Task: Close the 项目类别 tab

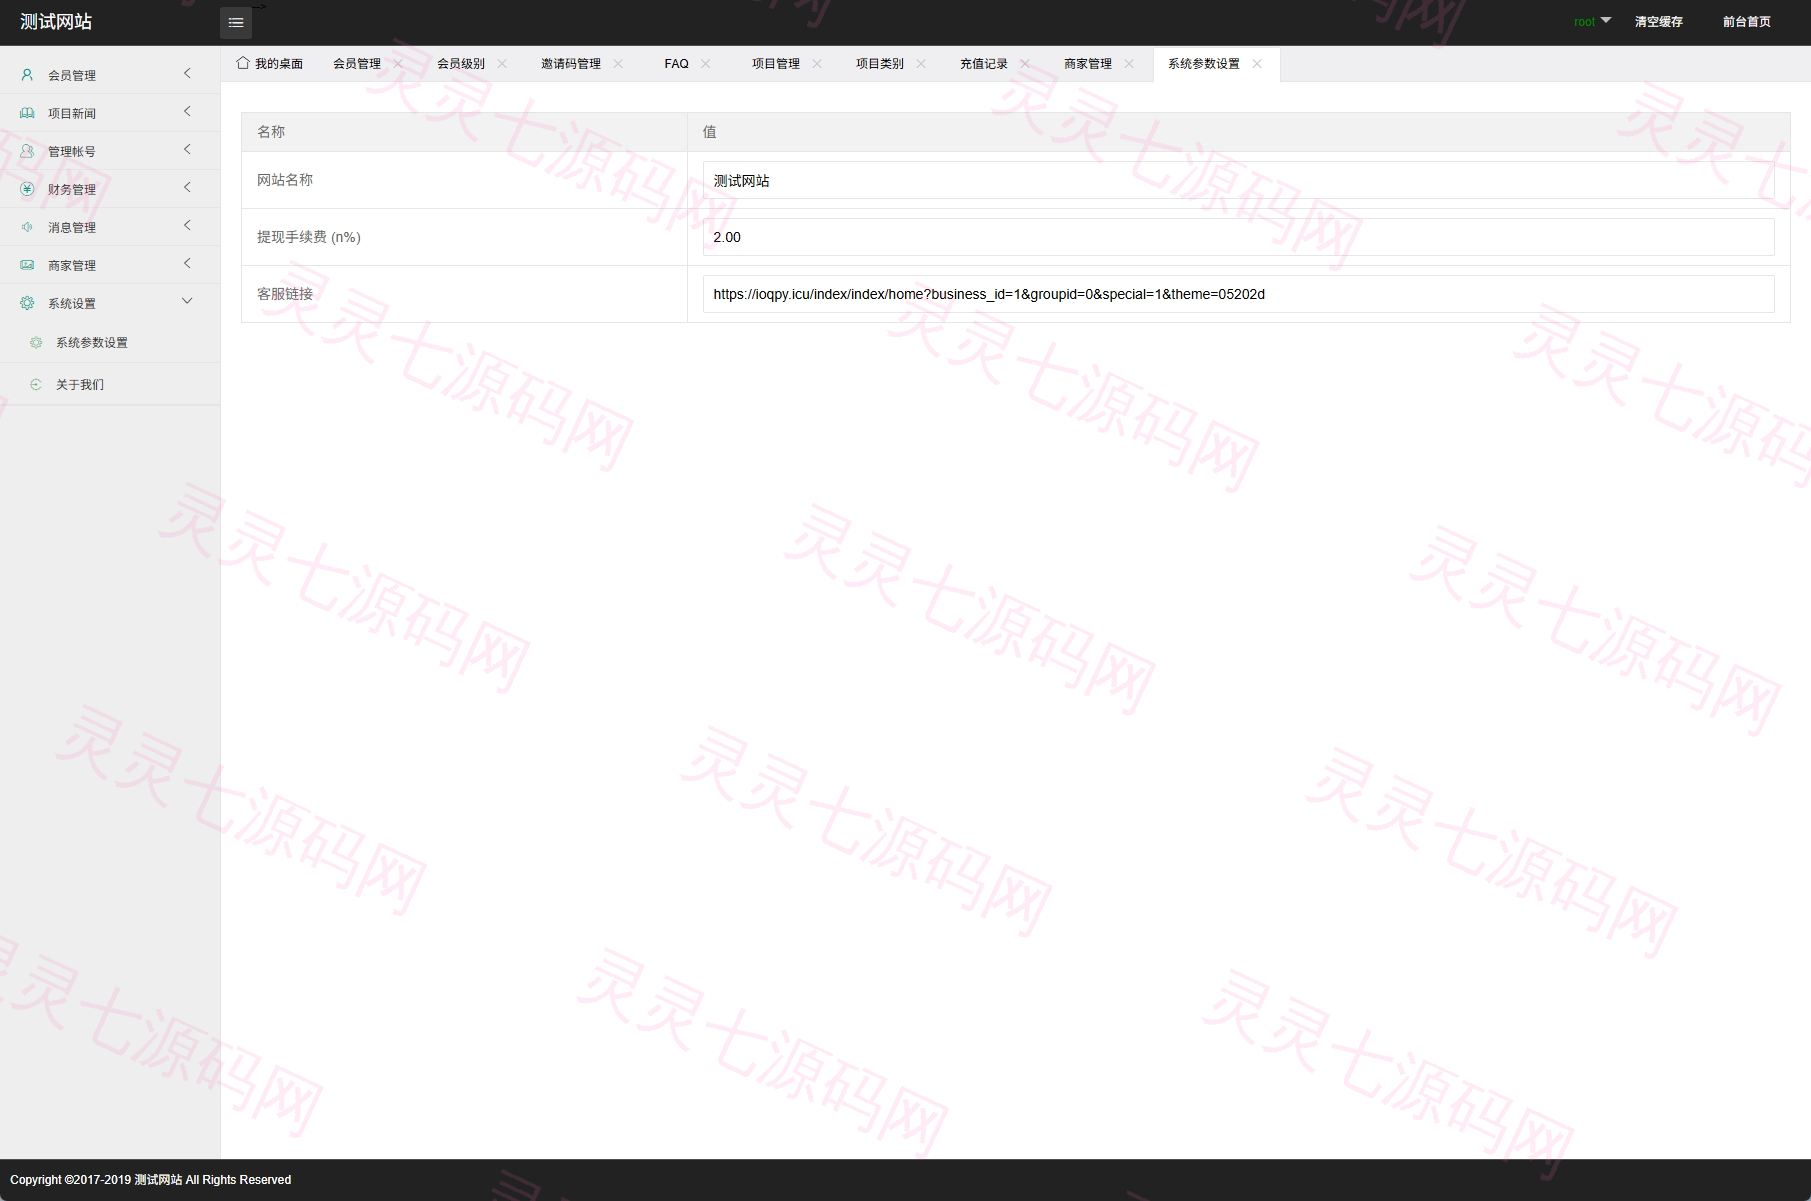Action: tap(921, 64)
